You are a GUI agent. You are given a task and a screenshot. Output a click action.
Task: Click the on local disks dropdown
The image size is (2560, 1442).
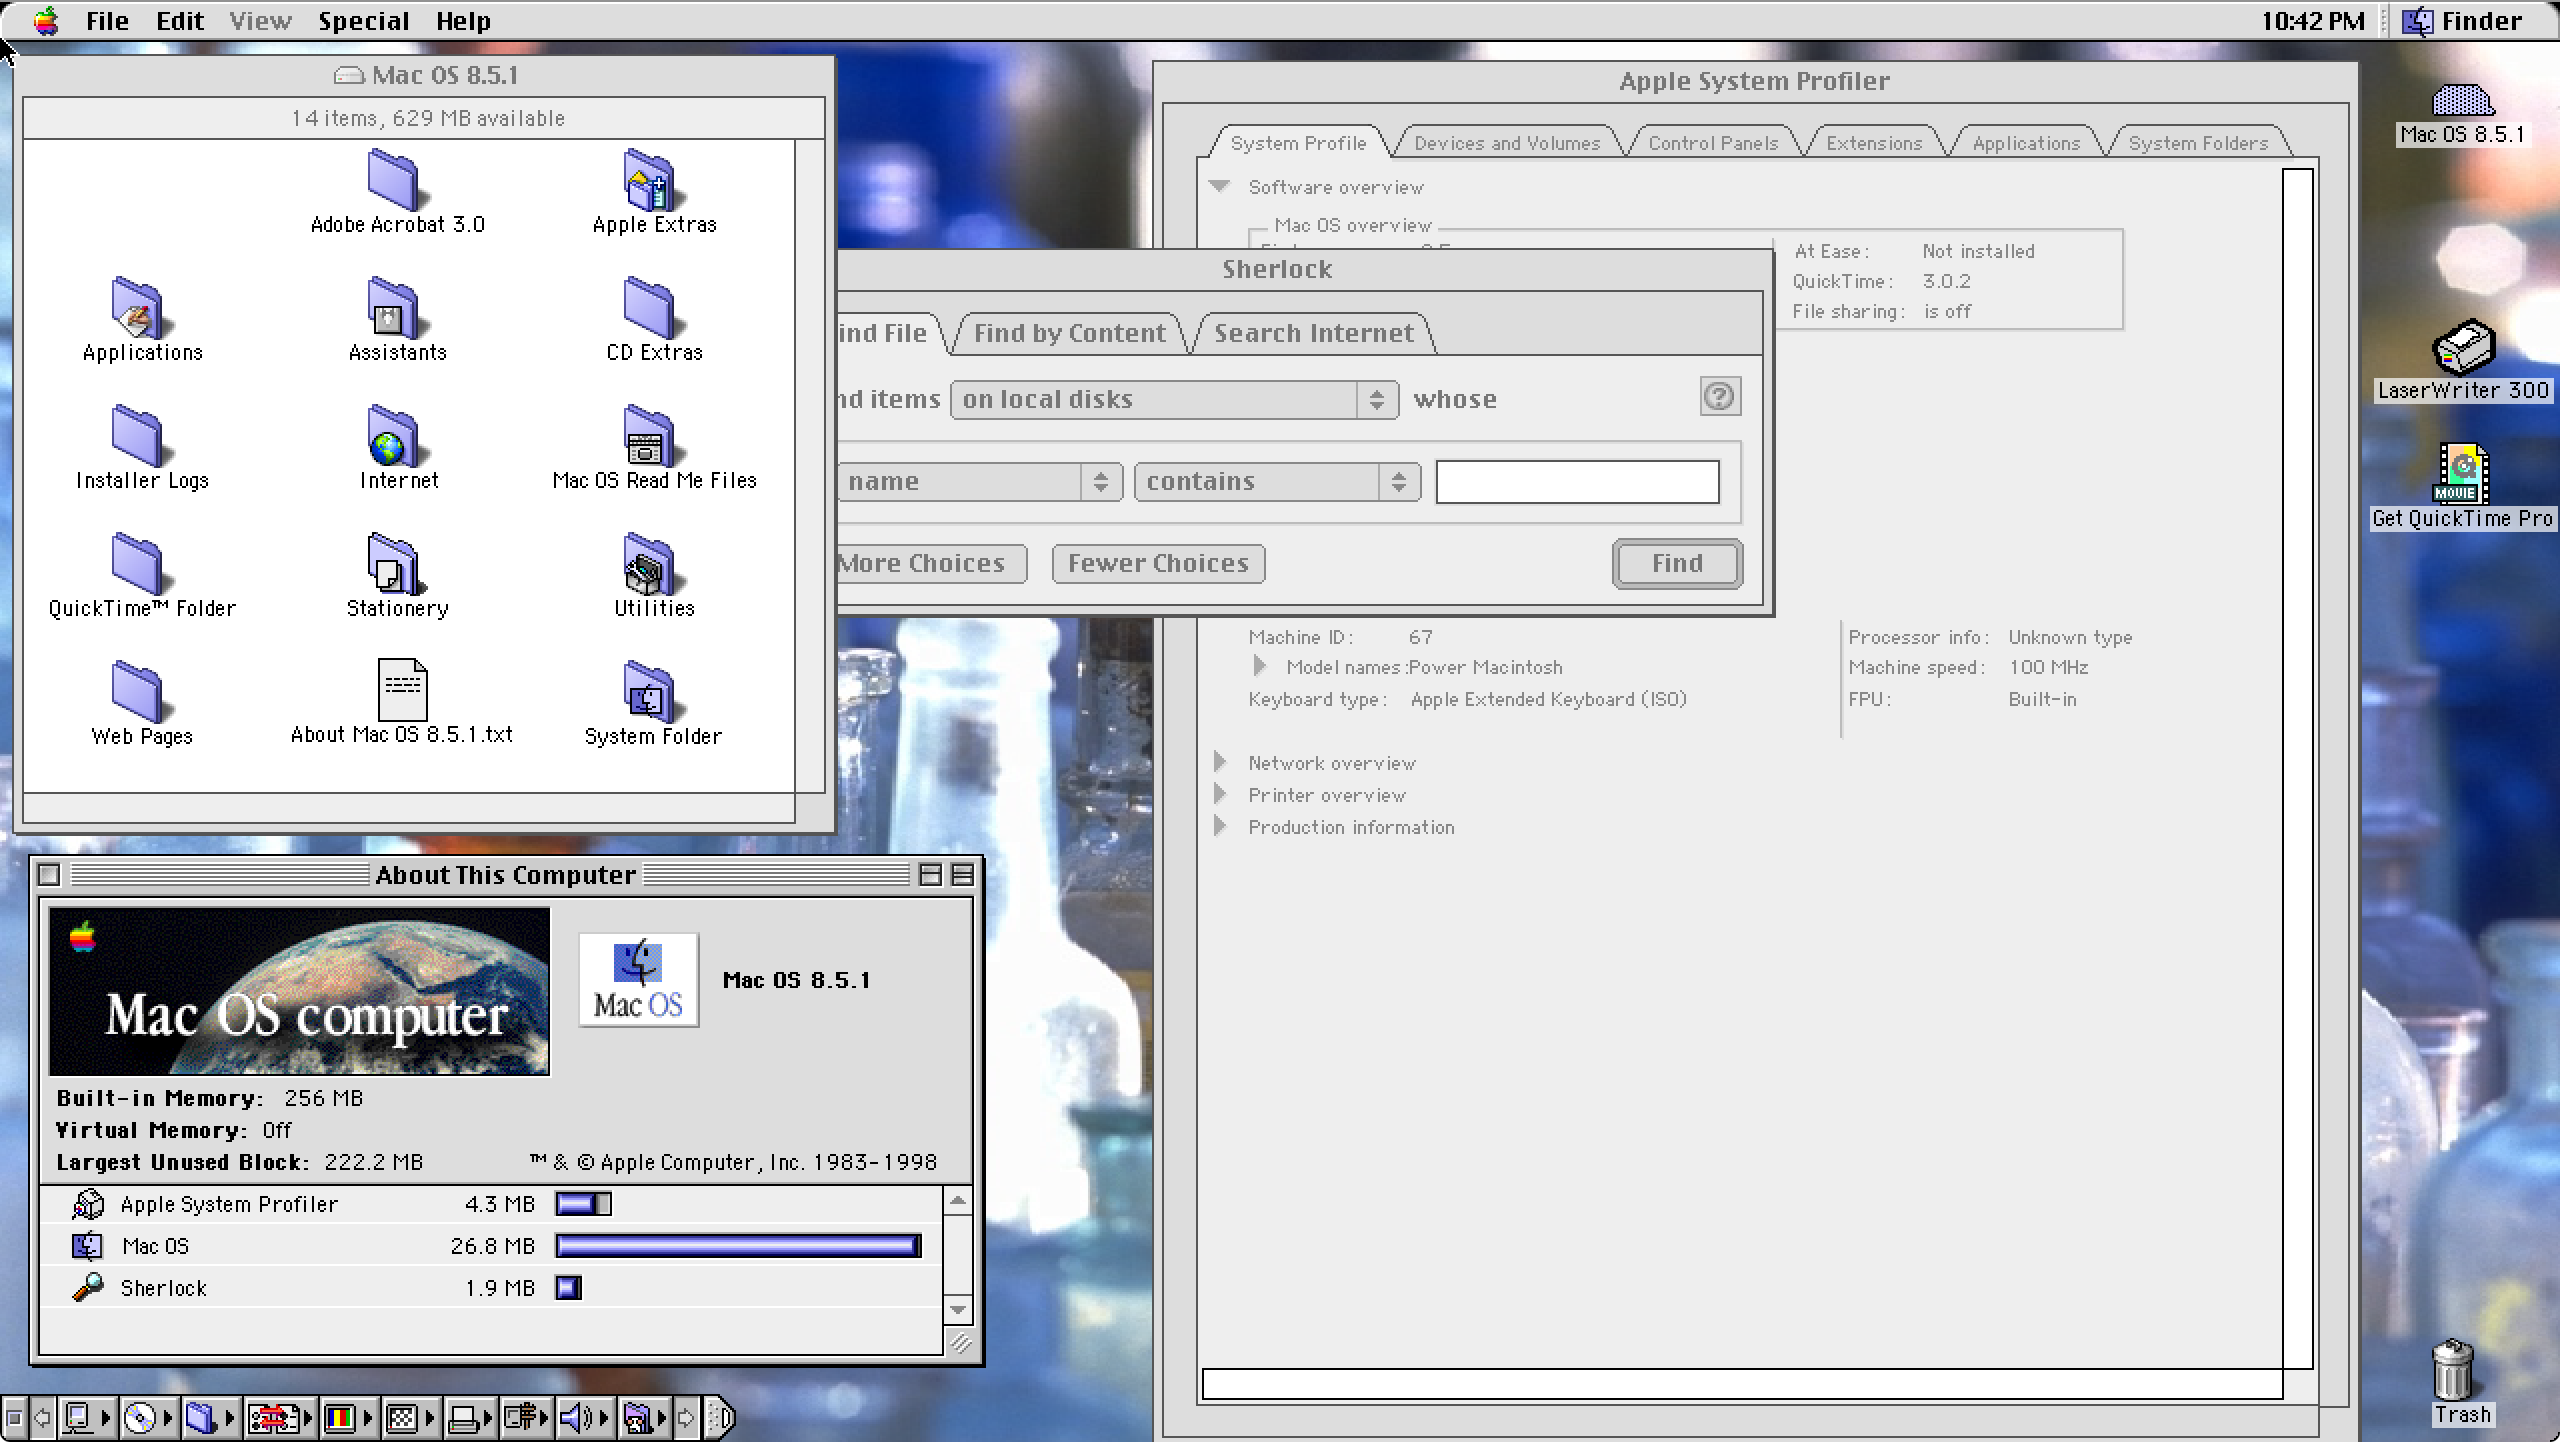click(x=1171, y=397)
